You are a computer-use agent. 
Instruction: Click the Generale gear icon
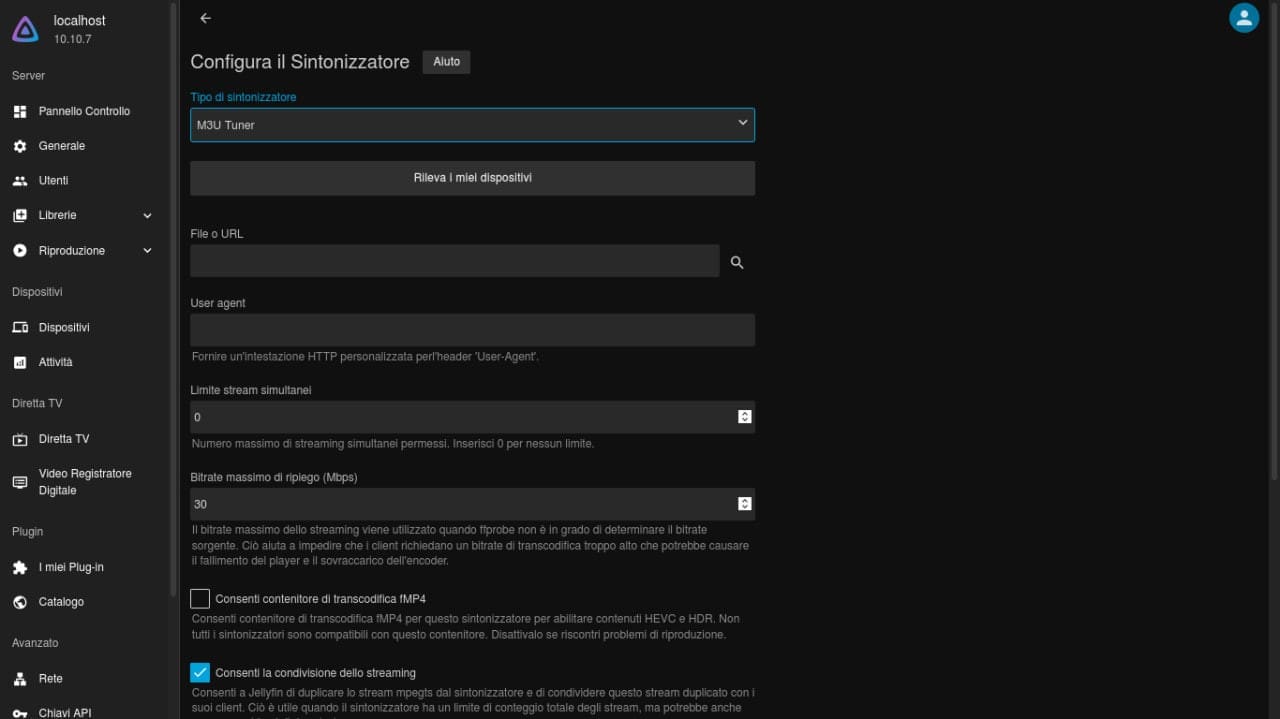click(x=20, y=146)
